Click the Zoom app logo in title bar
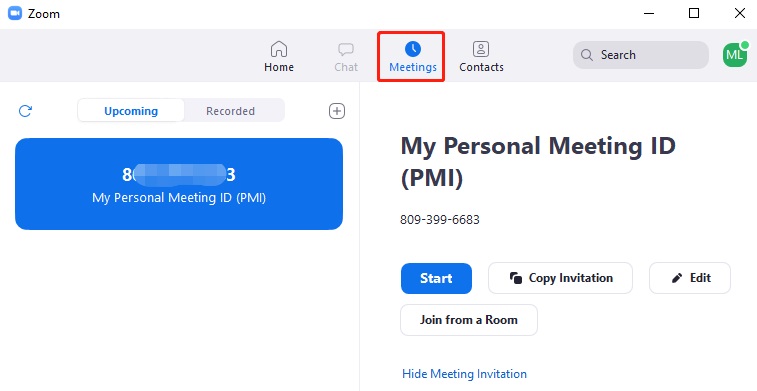Viewport: 757px width, 391px height. [15, 14]
